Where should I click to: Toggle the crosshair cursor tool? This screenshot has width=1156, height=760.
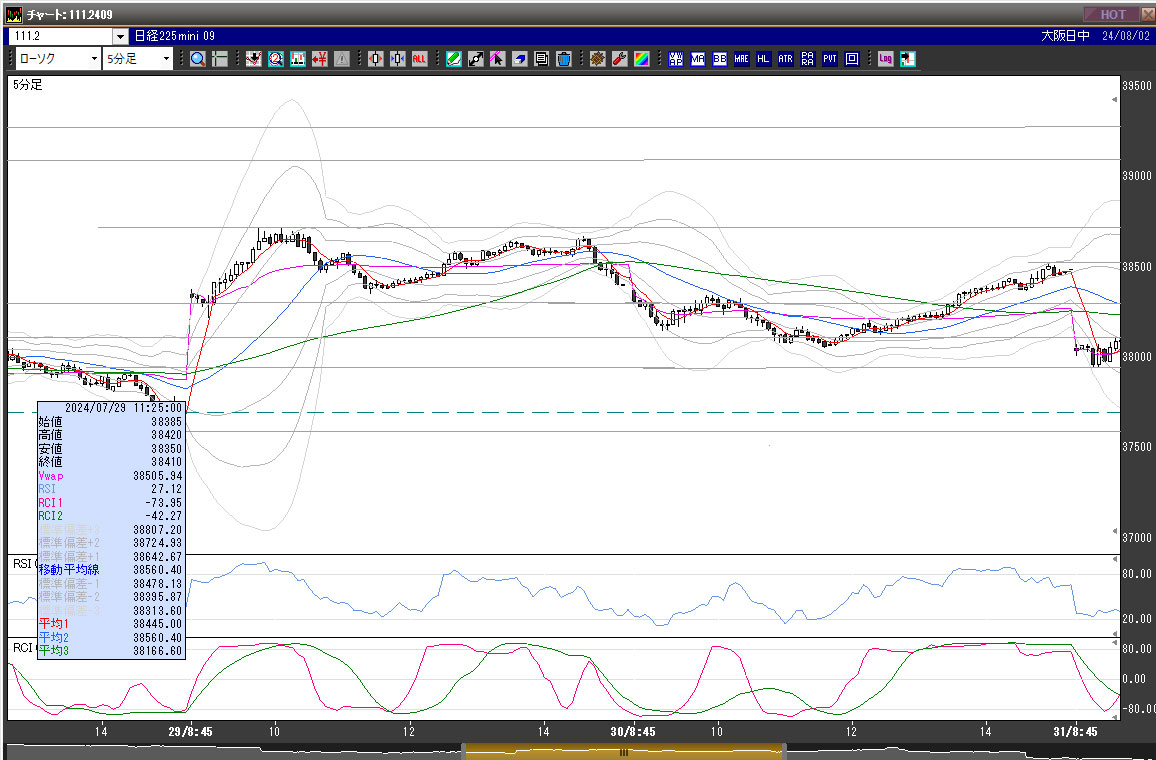220,59
